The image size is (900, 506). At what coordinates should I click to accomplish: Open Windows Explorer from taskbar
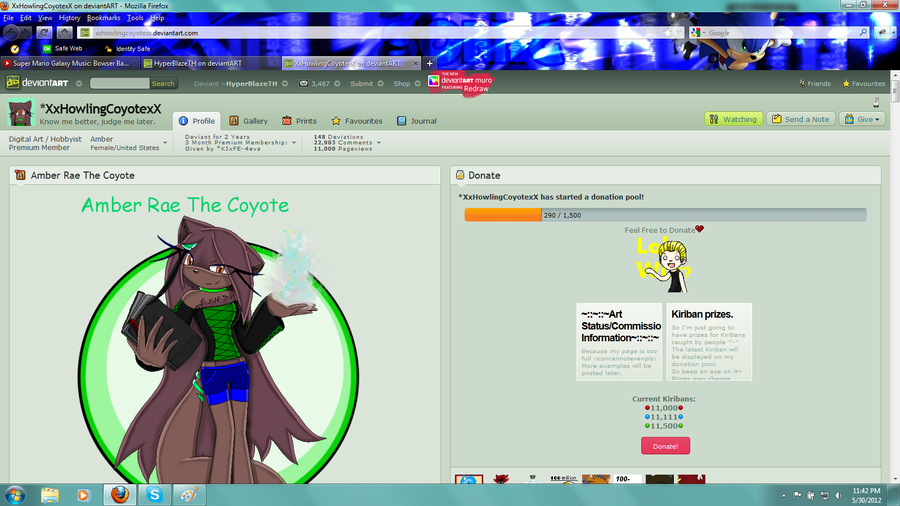point(50,495)
